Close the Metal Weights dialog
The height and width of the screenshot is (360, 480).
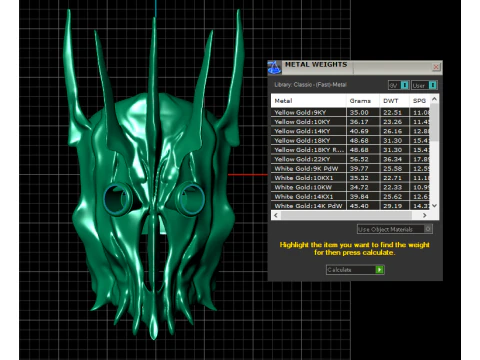coord(436,67)
